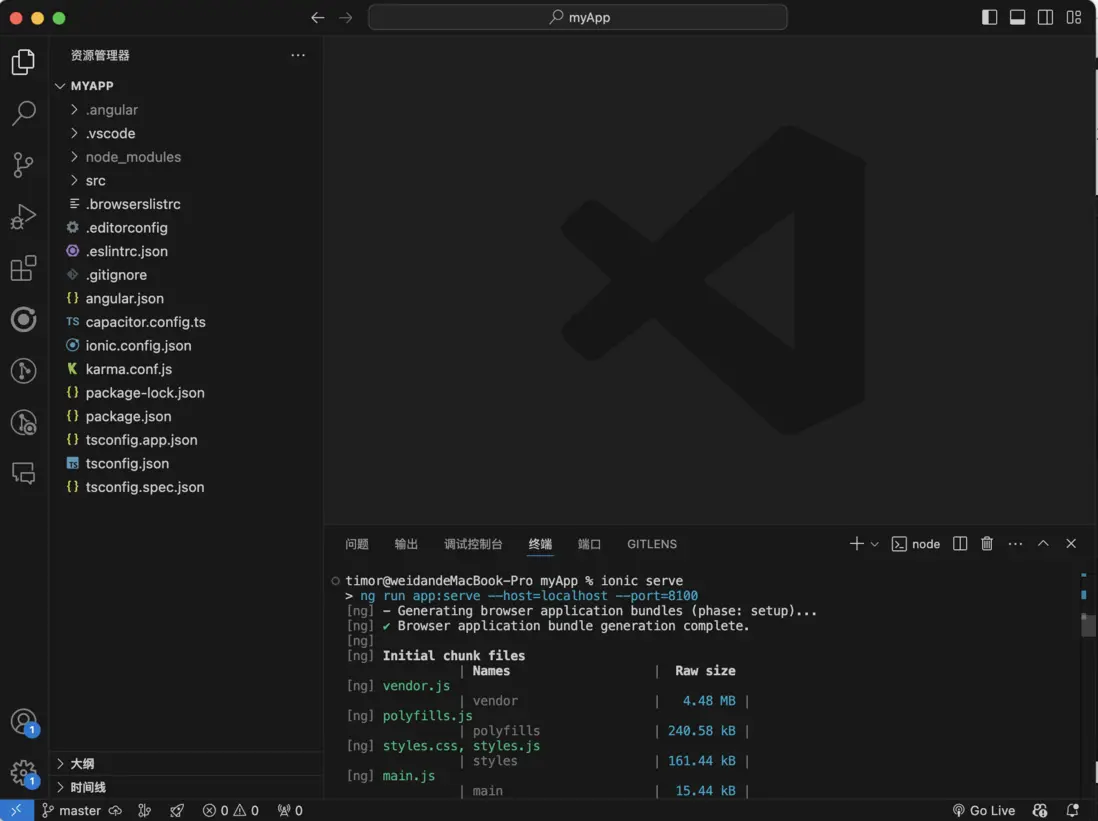Open the new terminal dropdown arrow
1098x821 pixels.
click(x=875, y=544)
